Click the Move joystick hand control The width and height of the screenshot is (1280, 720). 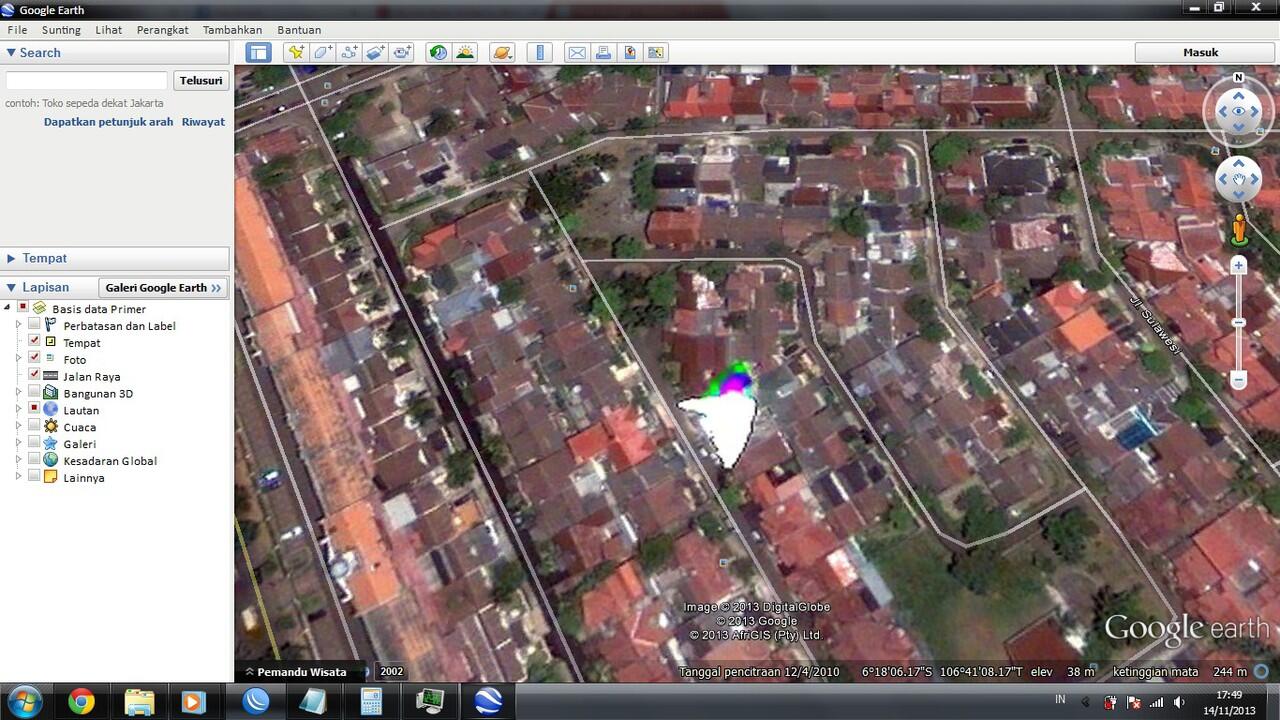click(1239, 181)
